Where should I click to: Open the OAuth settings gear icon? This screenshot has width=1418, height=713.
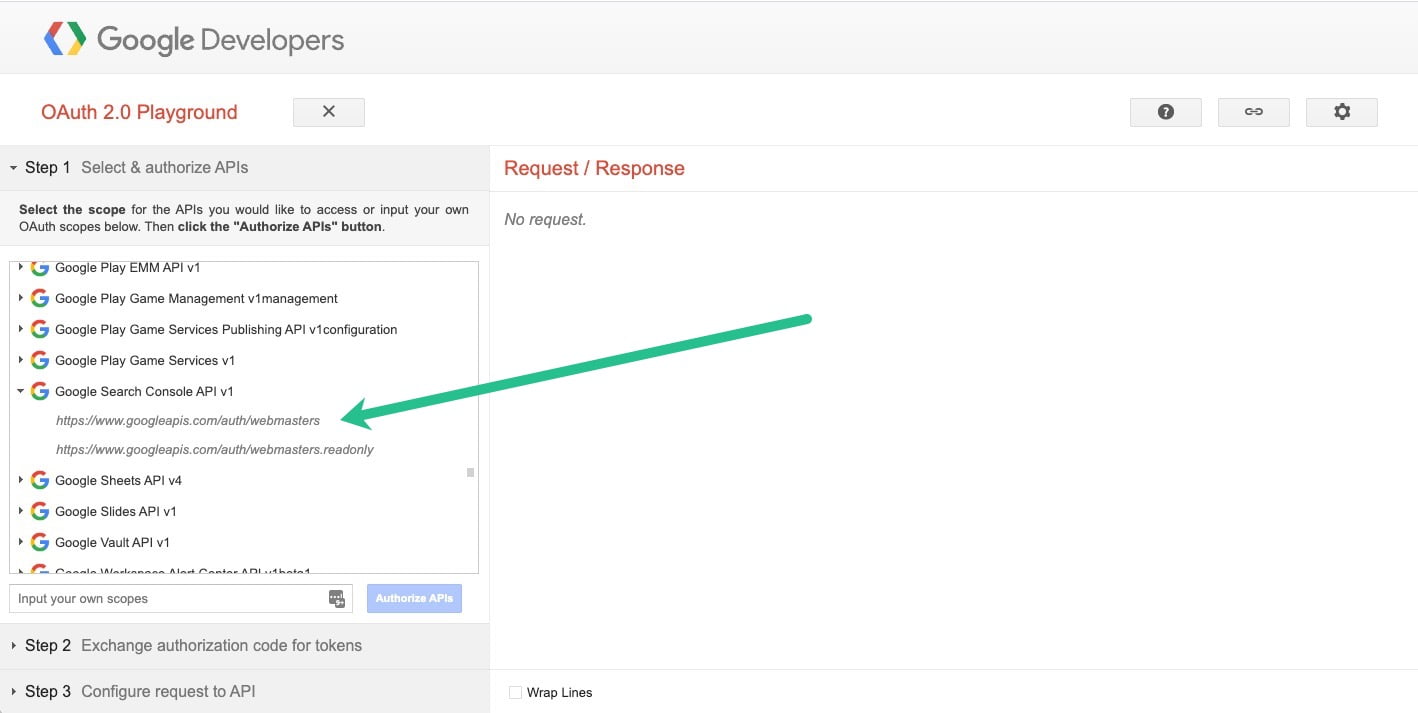click(1341, 111)
